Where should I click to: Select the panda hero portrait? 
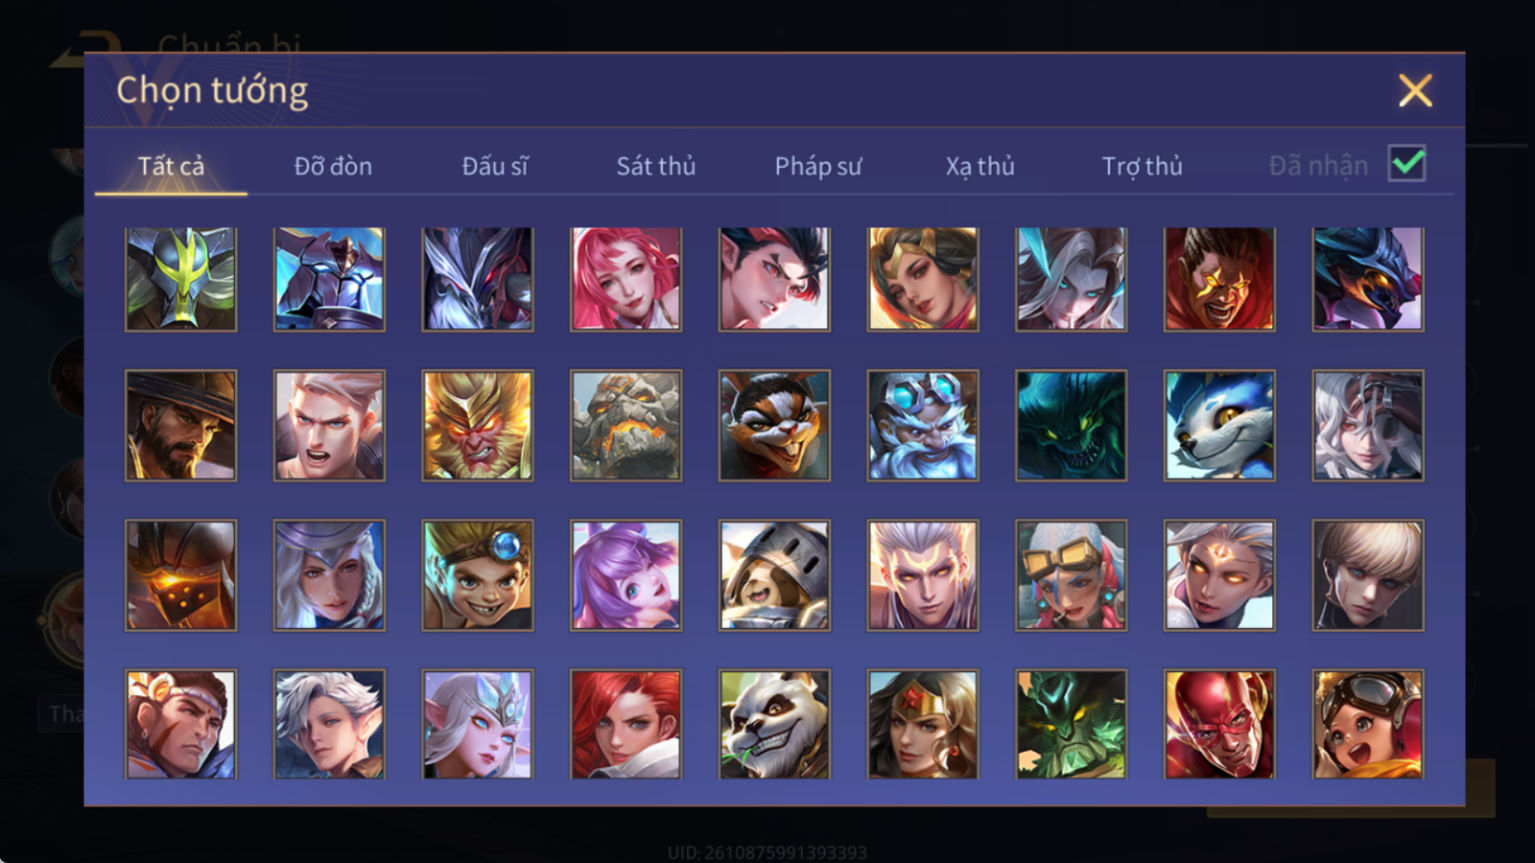click(x=774, y=724)
